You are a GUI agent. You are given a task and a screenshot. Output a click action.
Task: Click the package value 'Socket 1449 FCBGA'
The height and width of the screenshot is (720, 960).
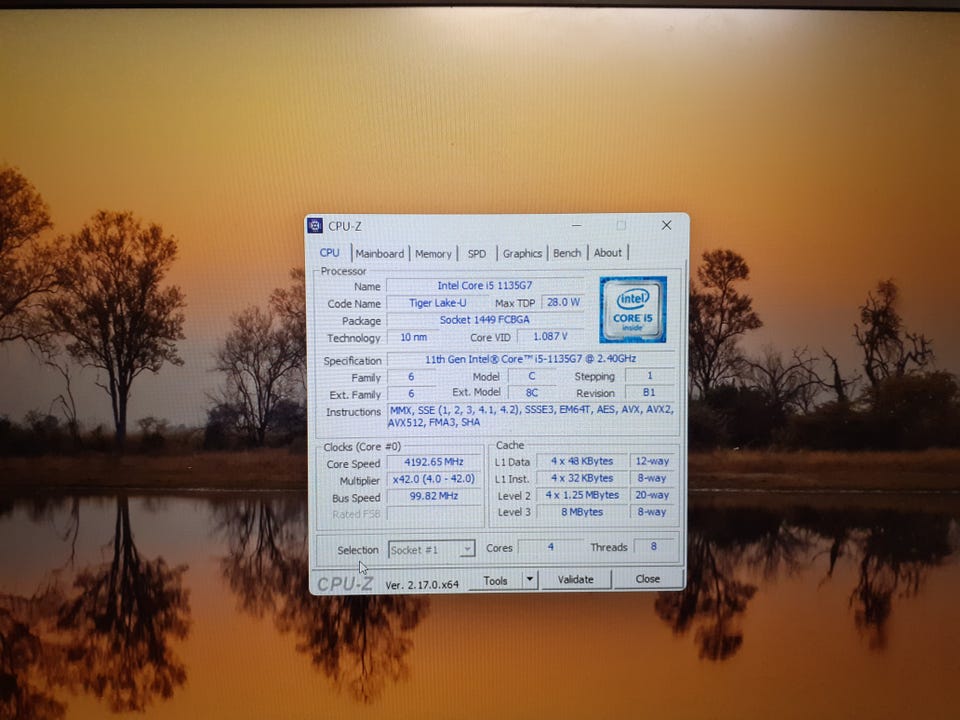[x=485, y=320]
